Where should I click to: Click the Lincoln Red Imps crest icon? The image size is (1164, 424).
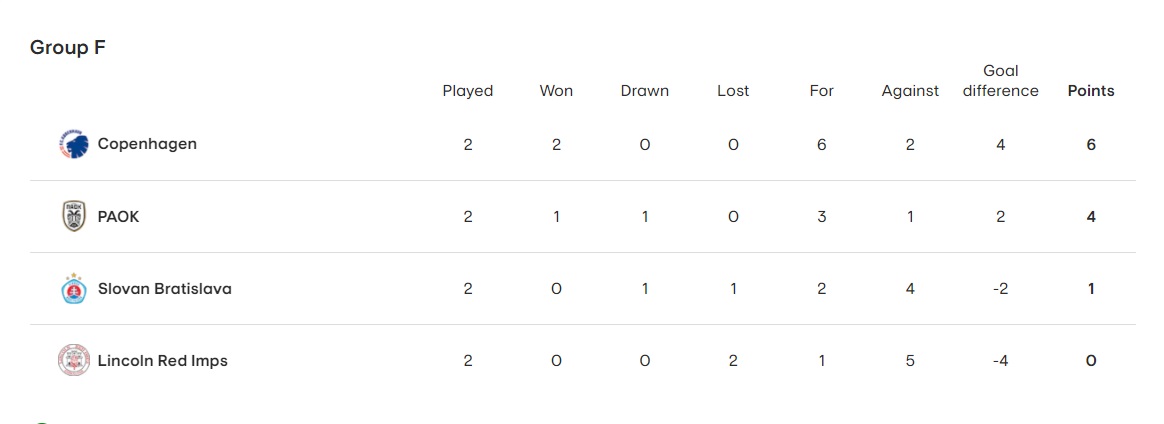click(x=73, y=361)
